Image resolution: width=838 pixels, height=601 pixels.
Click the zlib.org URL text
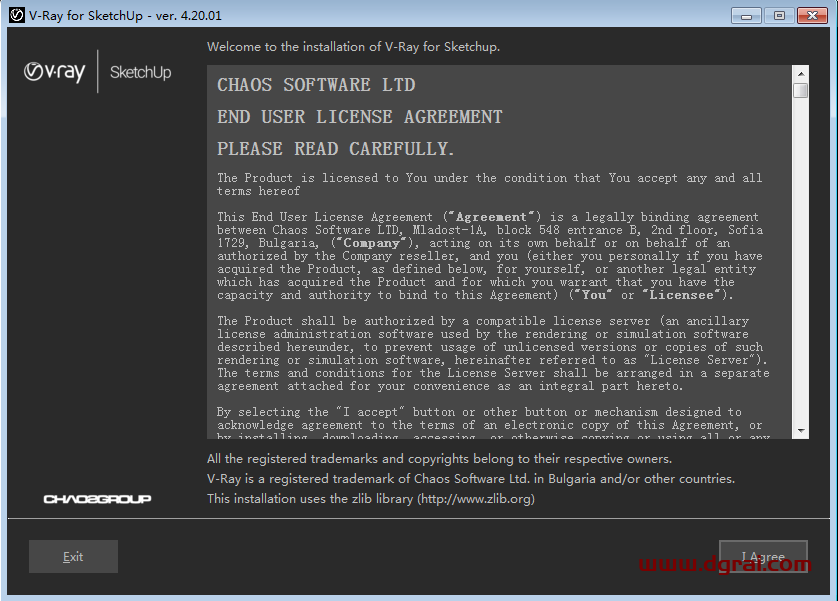475,498
